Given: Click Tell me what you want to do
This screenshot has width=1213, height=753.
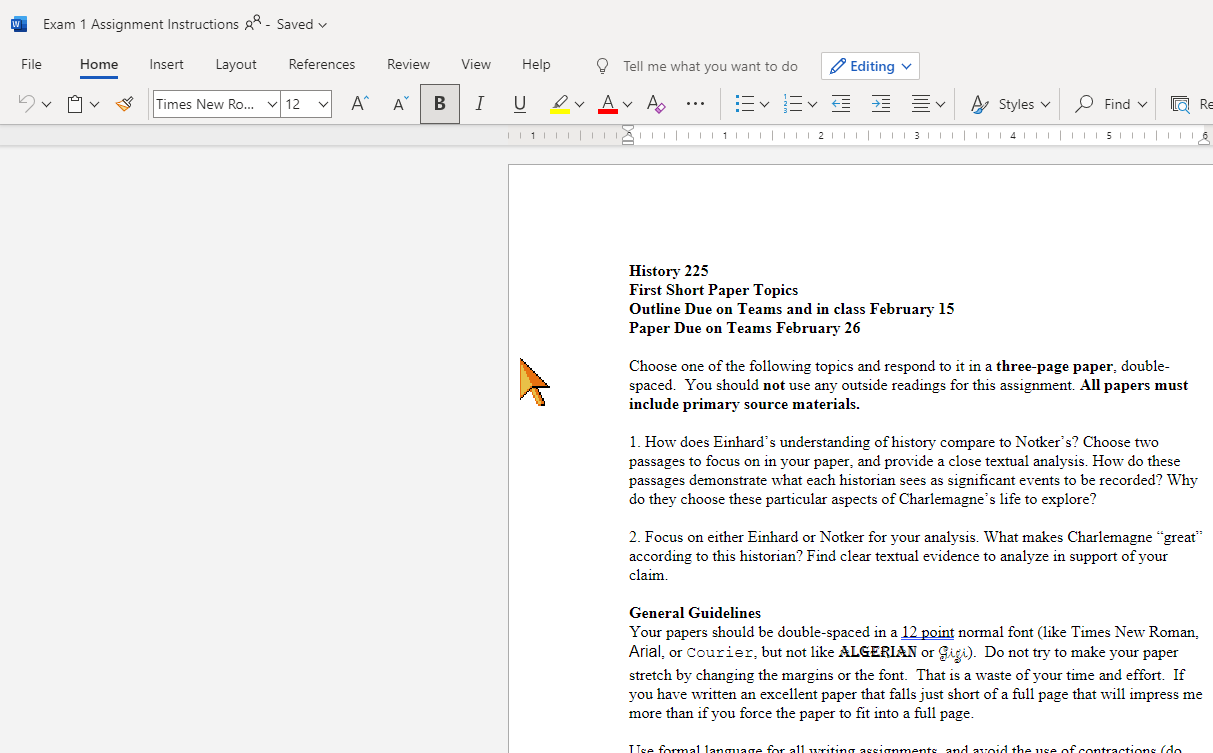Looking at the screenshot, I should pos(710,66).
